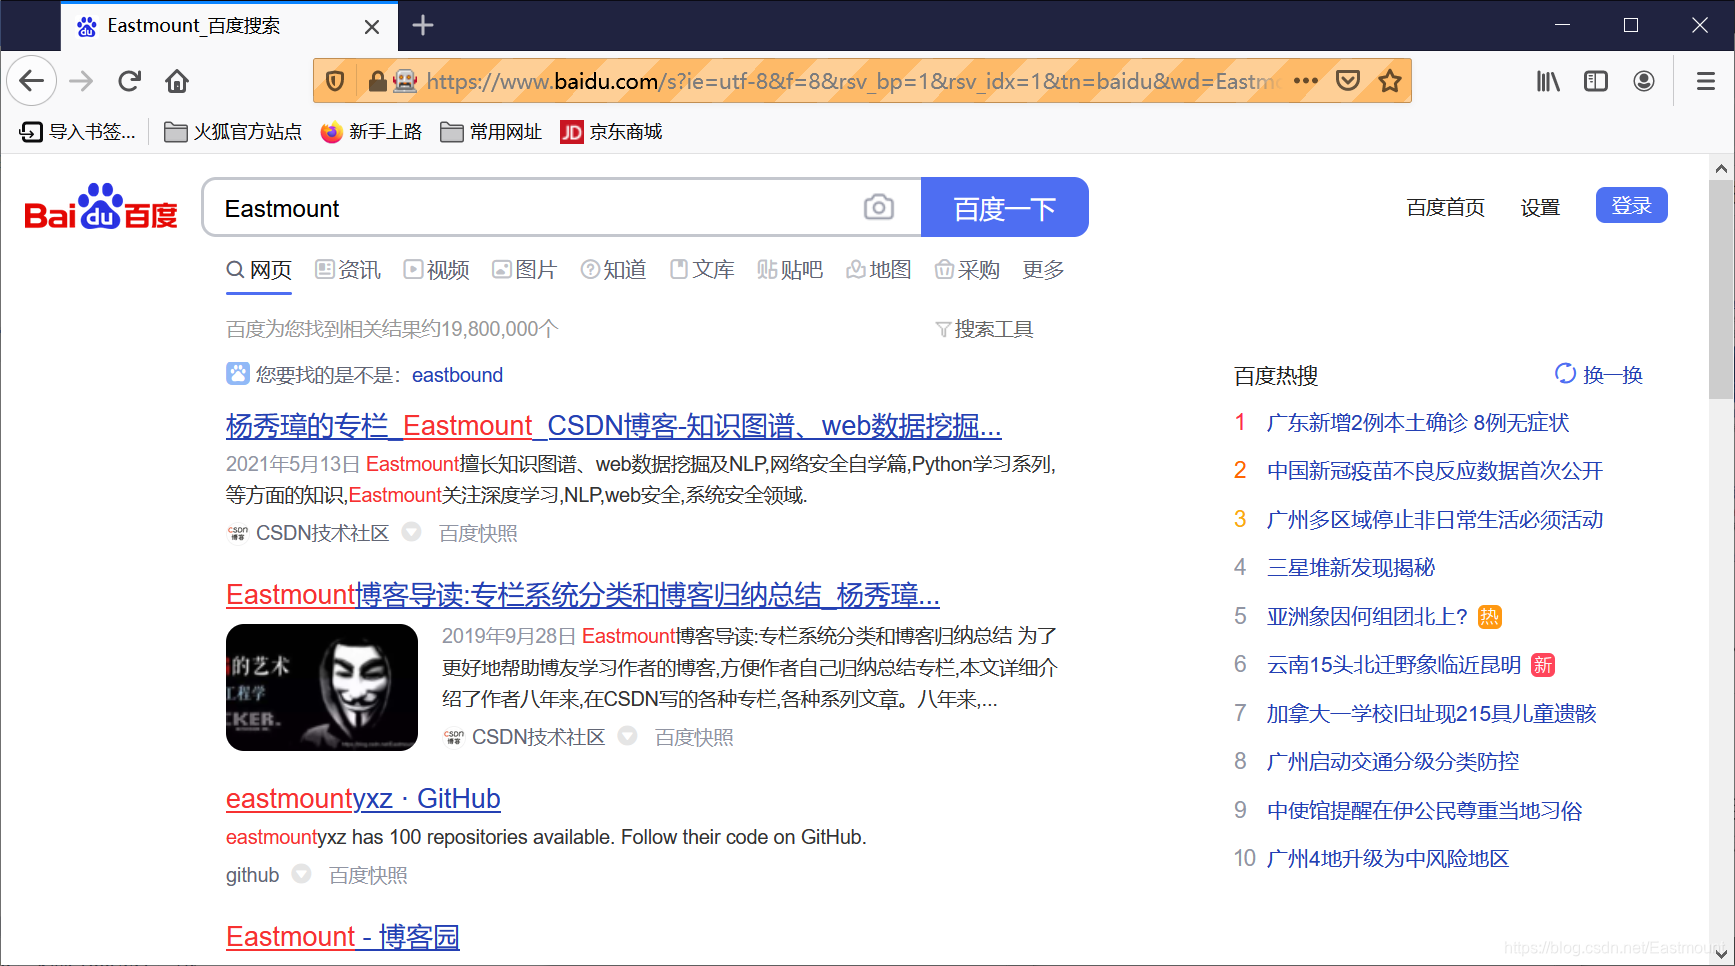Refresh hot searches with 换一换
Image resolution: width=1735 pixels, height=966 pixels.
coord(1599,375)
